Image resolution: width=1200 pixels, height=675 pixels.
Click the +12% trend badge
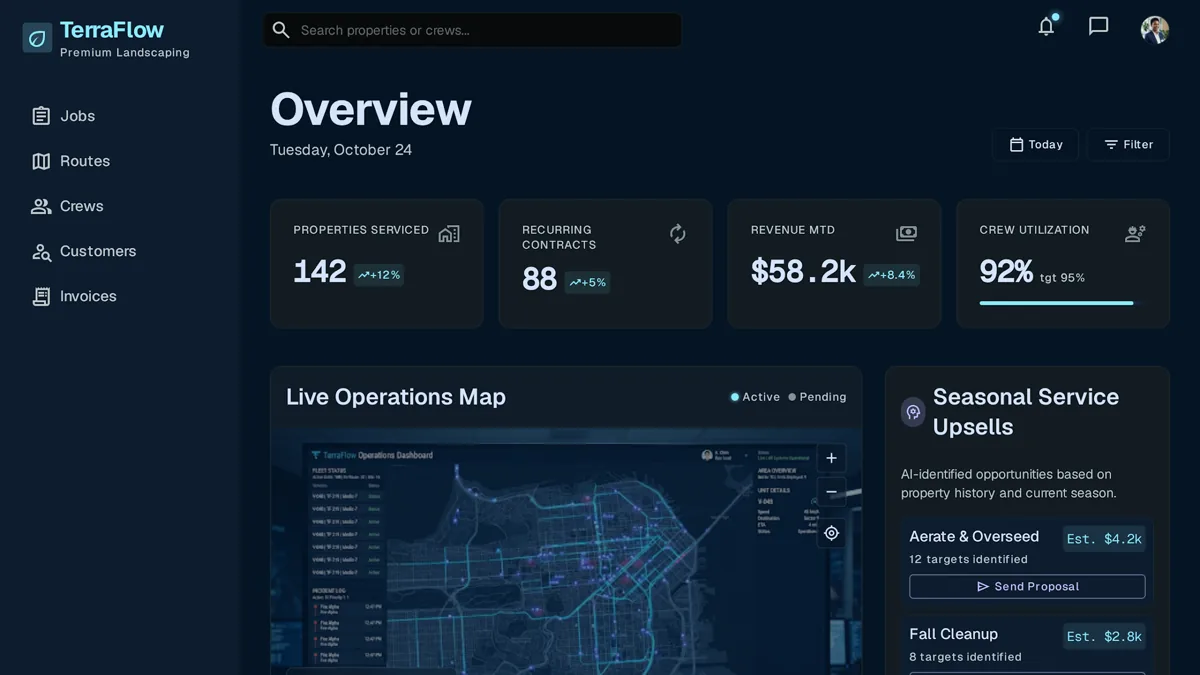click(x=379, y=275)
